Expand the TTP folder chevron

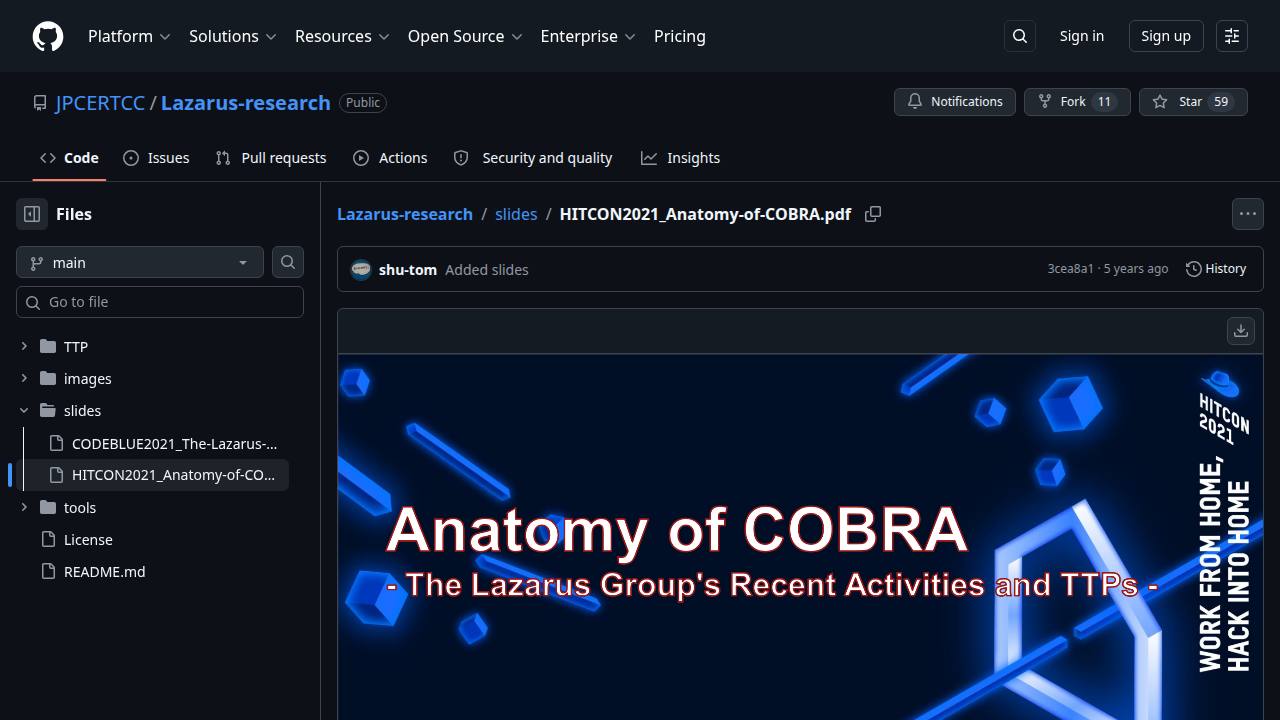[24, 346]
